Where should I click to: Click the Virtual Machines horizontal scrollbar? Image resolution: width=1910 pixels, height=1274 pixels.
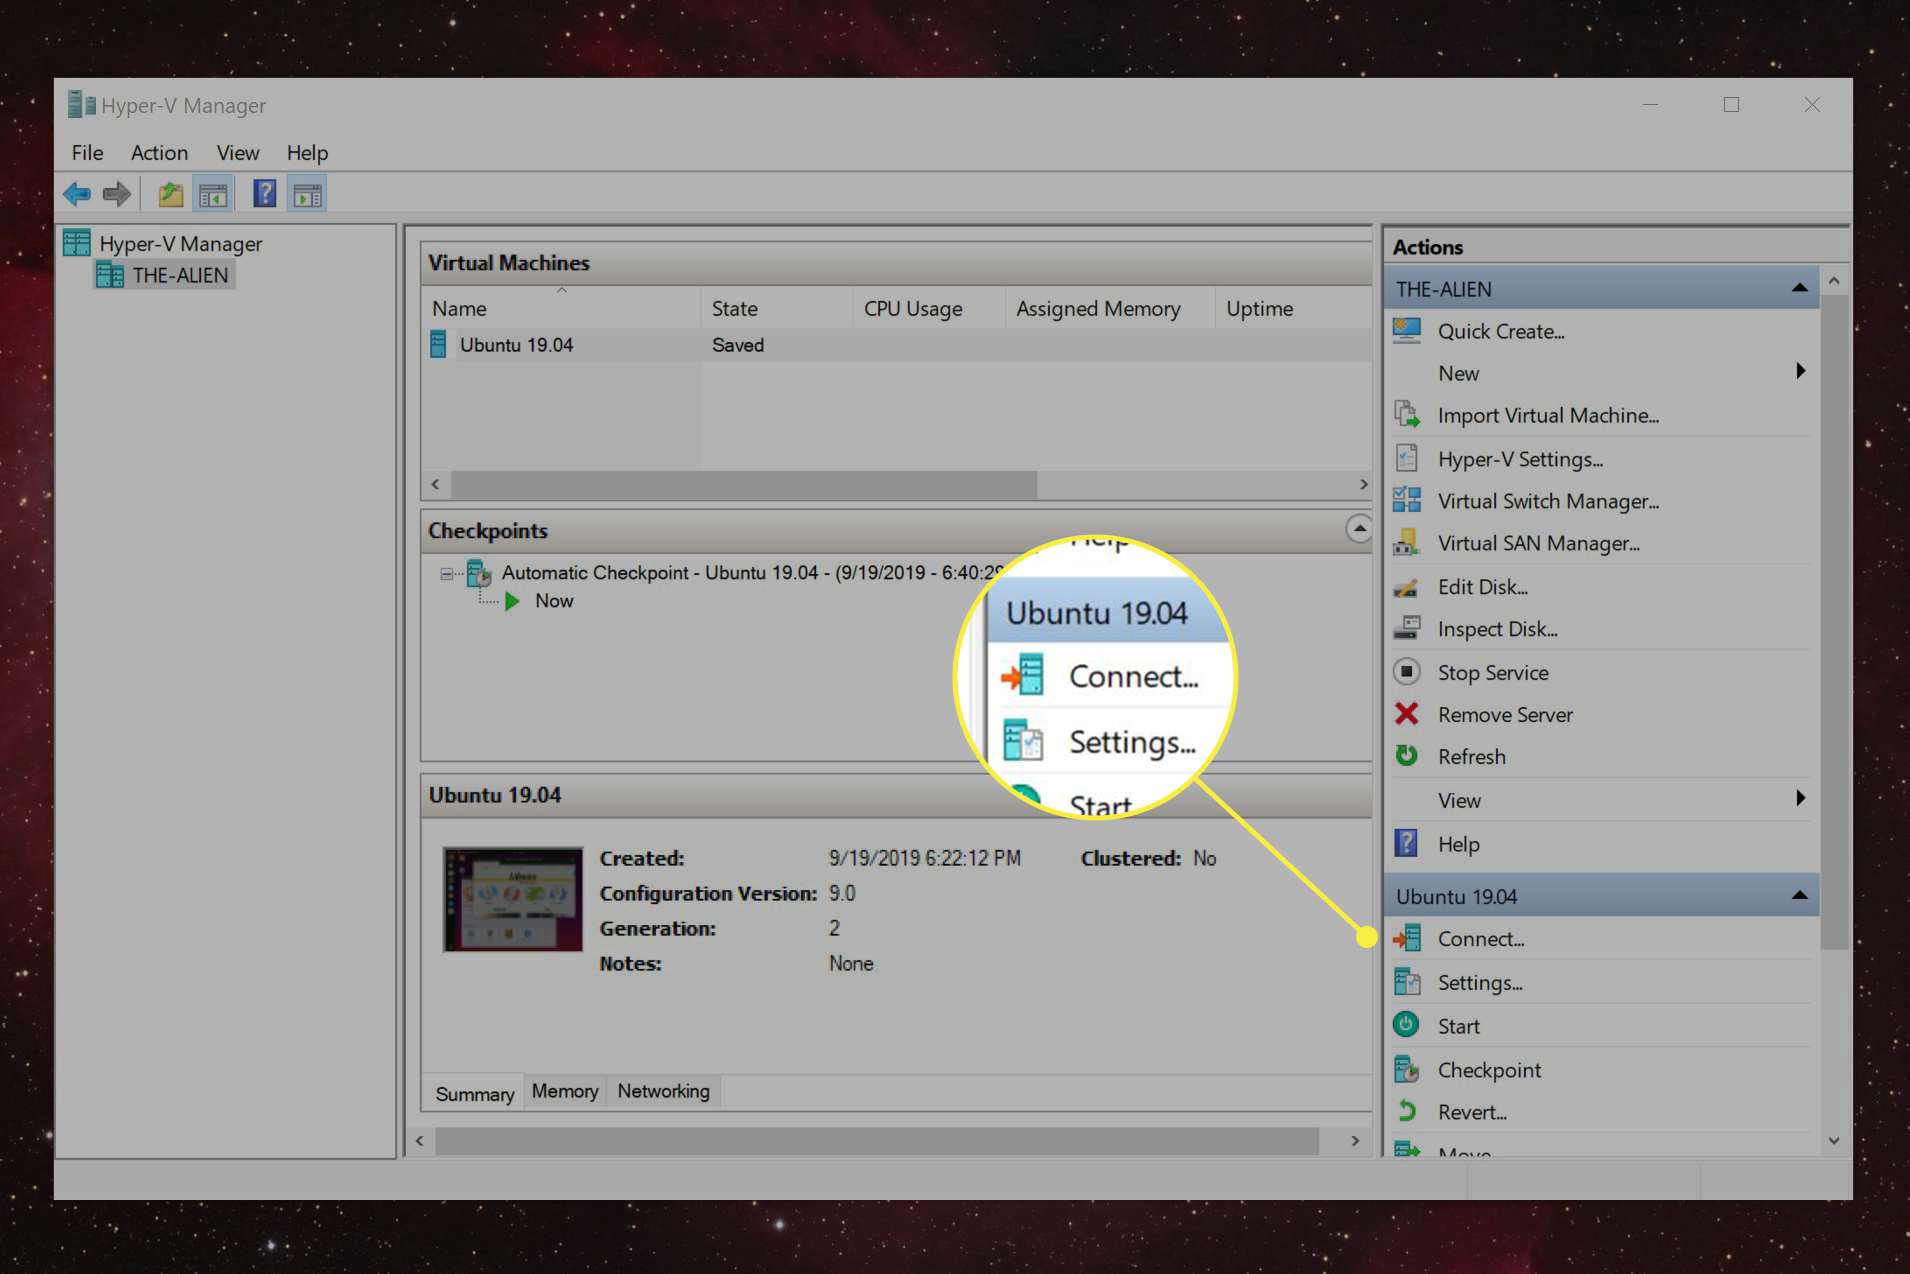[744, 484]
